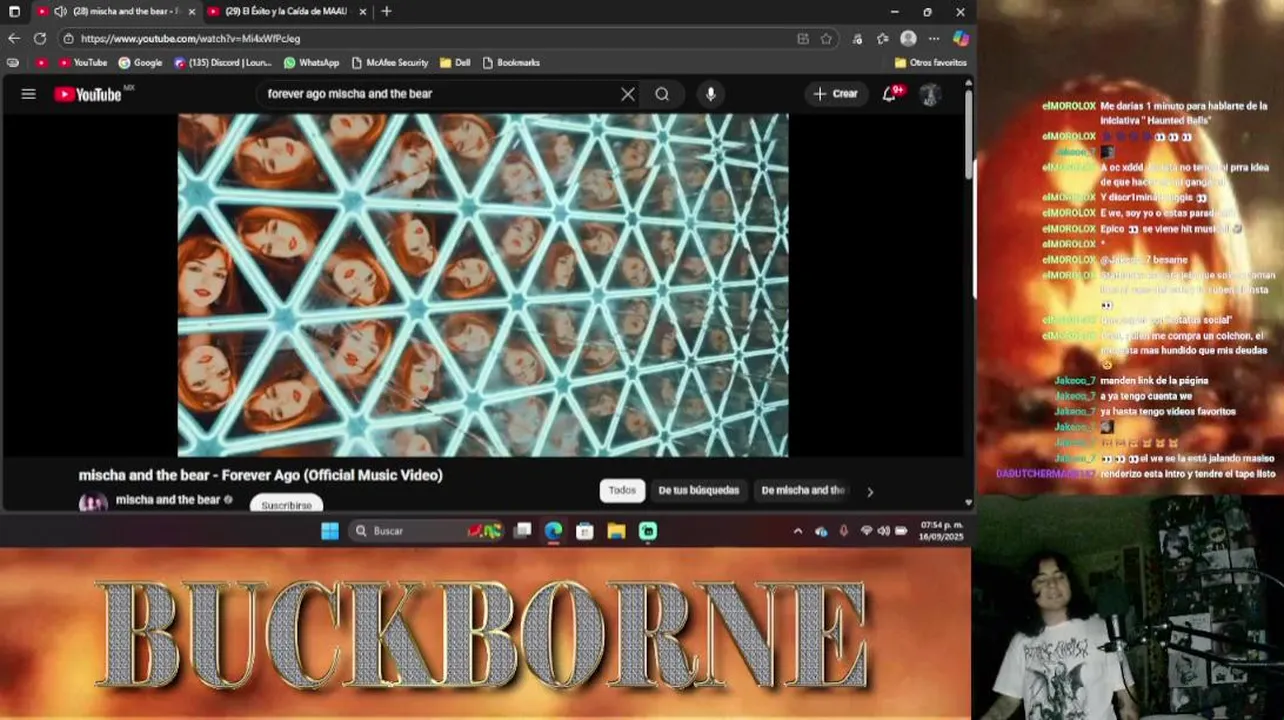
Task: Click the mischa and the bear channel avatar
Action: (x=93, y=502)
